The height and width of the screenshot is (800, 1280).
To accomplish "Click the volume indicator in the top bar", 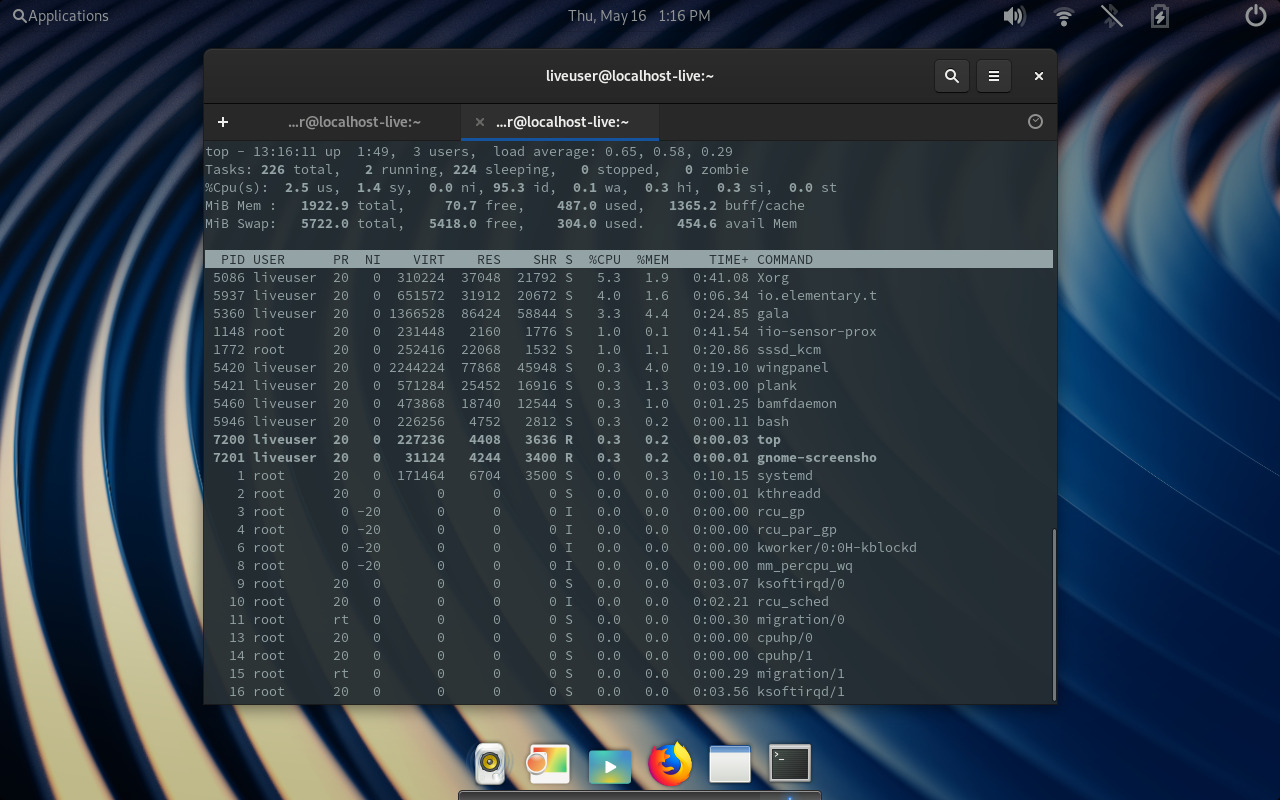I will click(x=1014, y=16).
